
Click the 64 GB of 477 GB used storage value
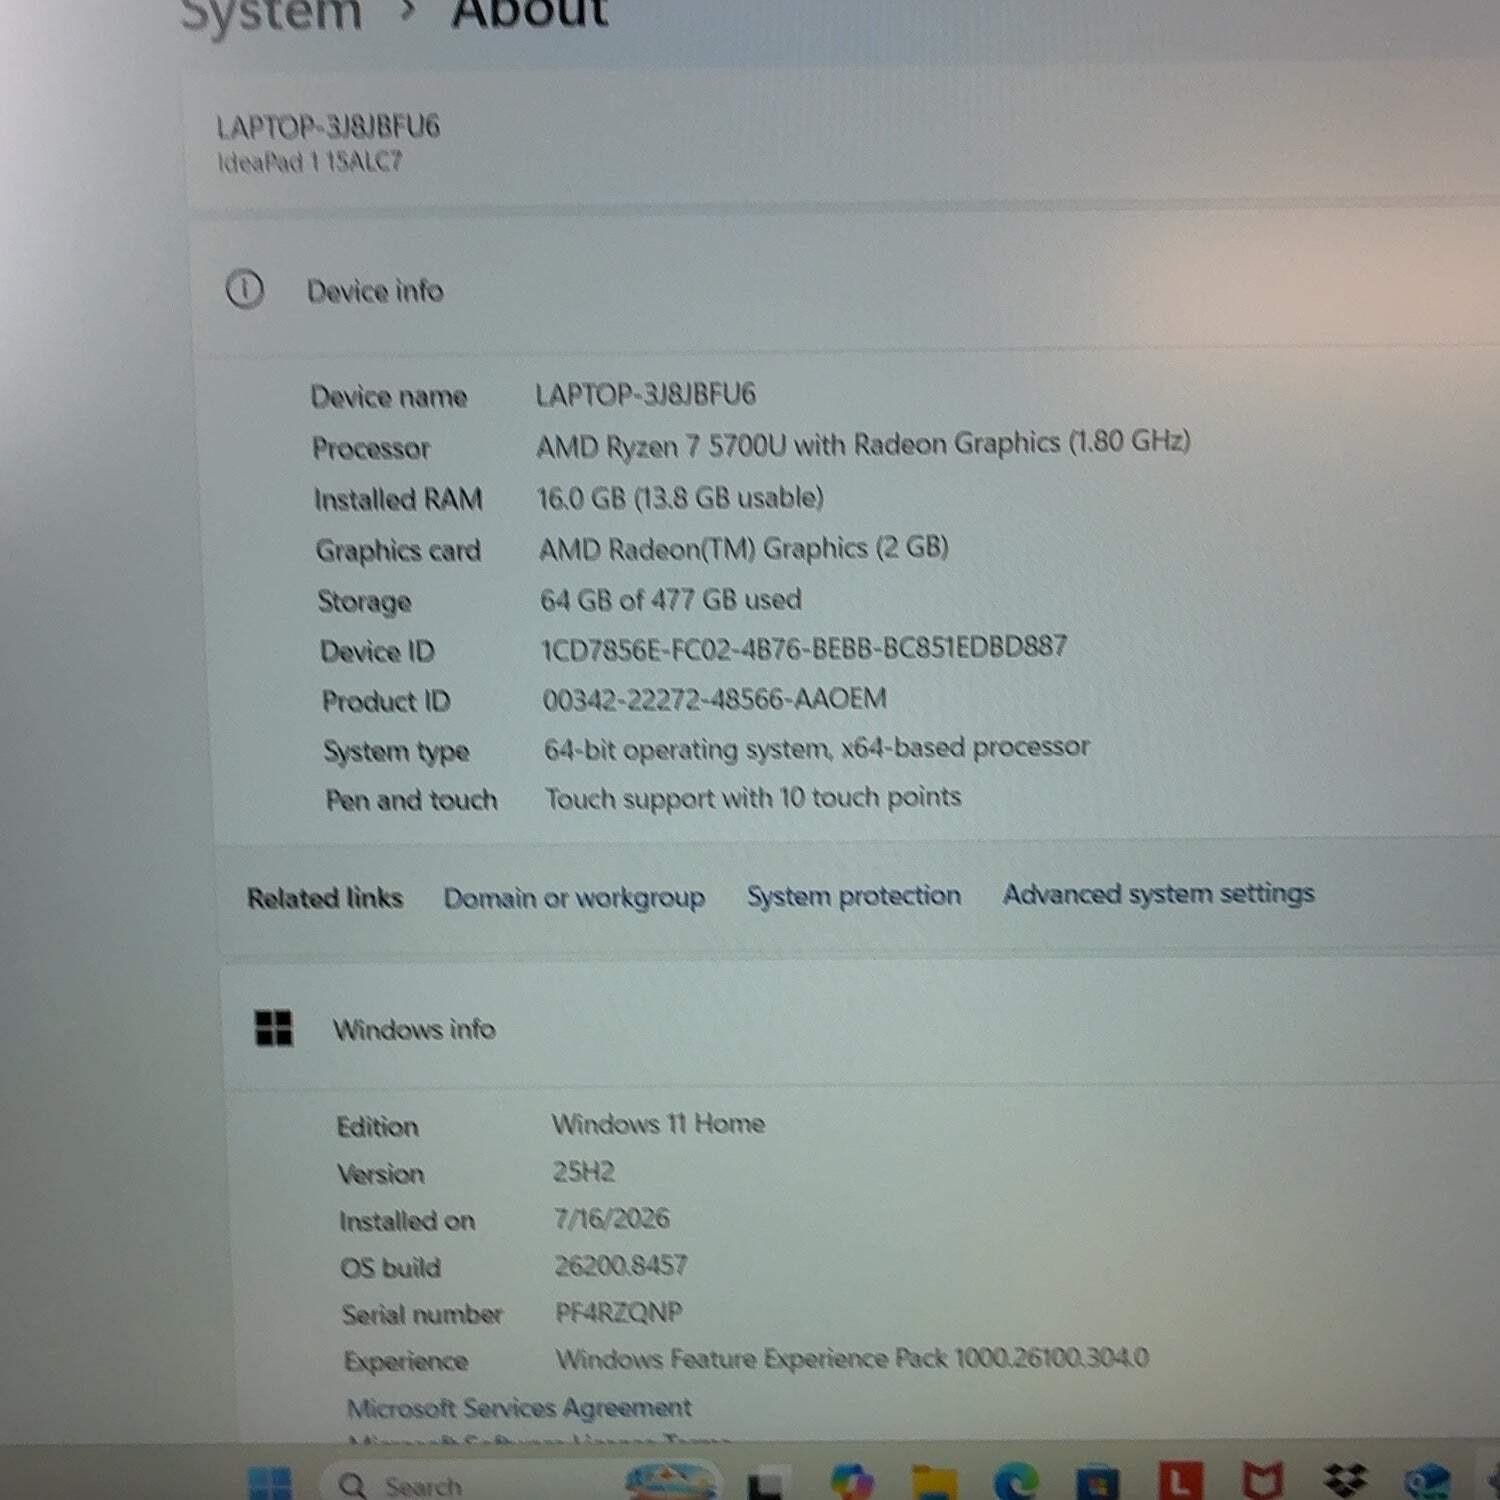(x=671, y=600)
